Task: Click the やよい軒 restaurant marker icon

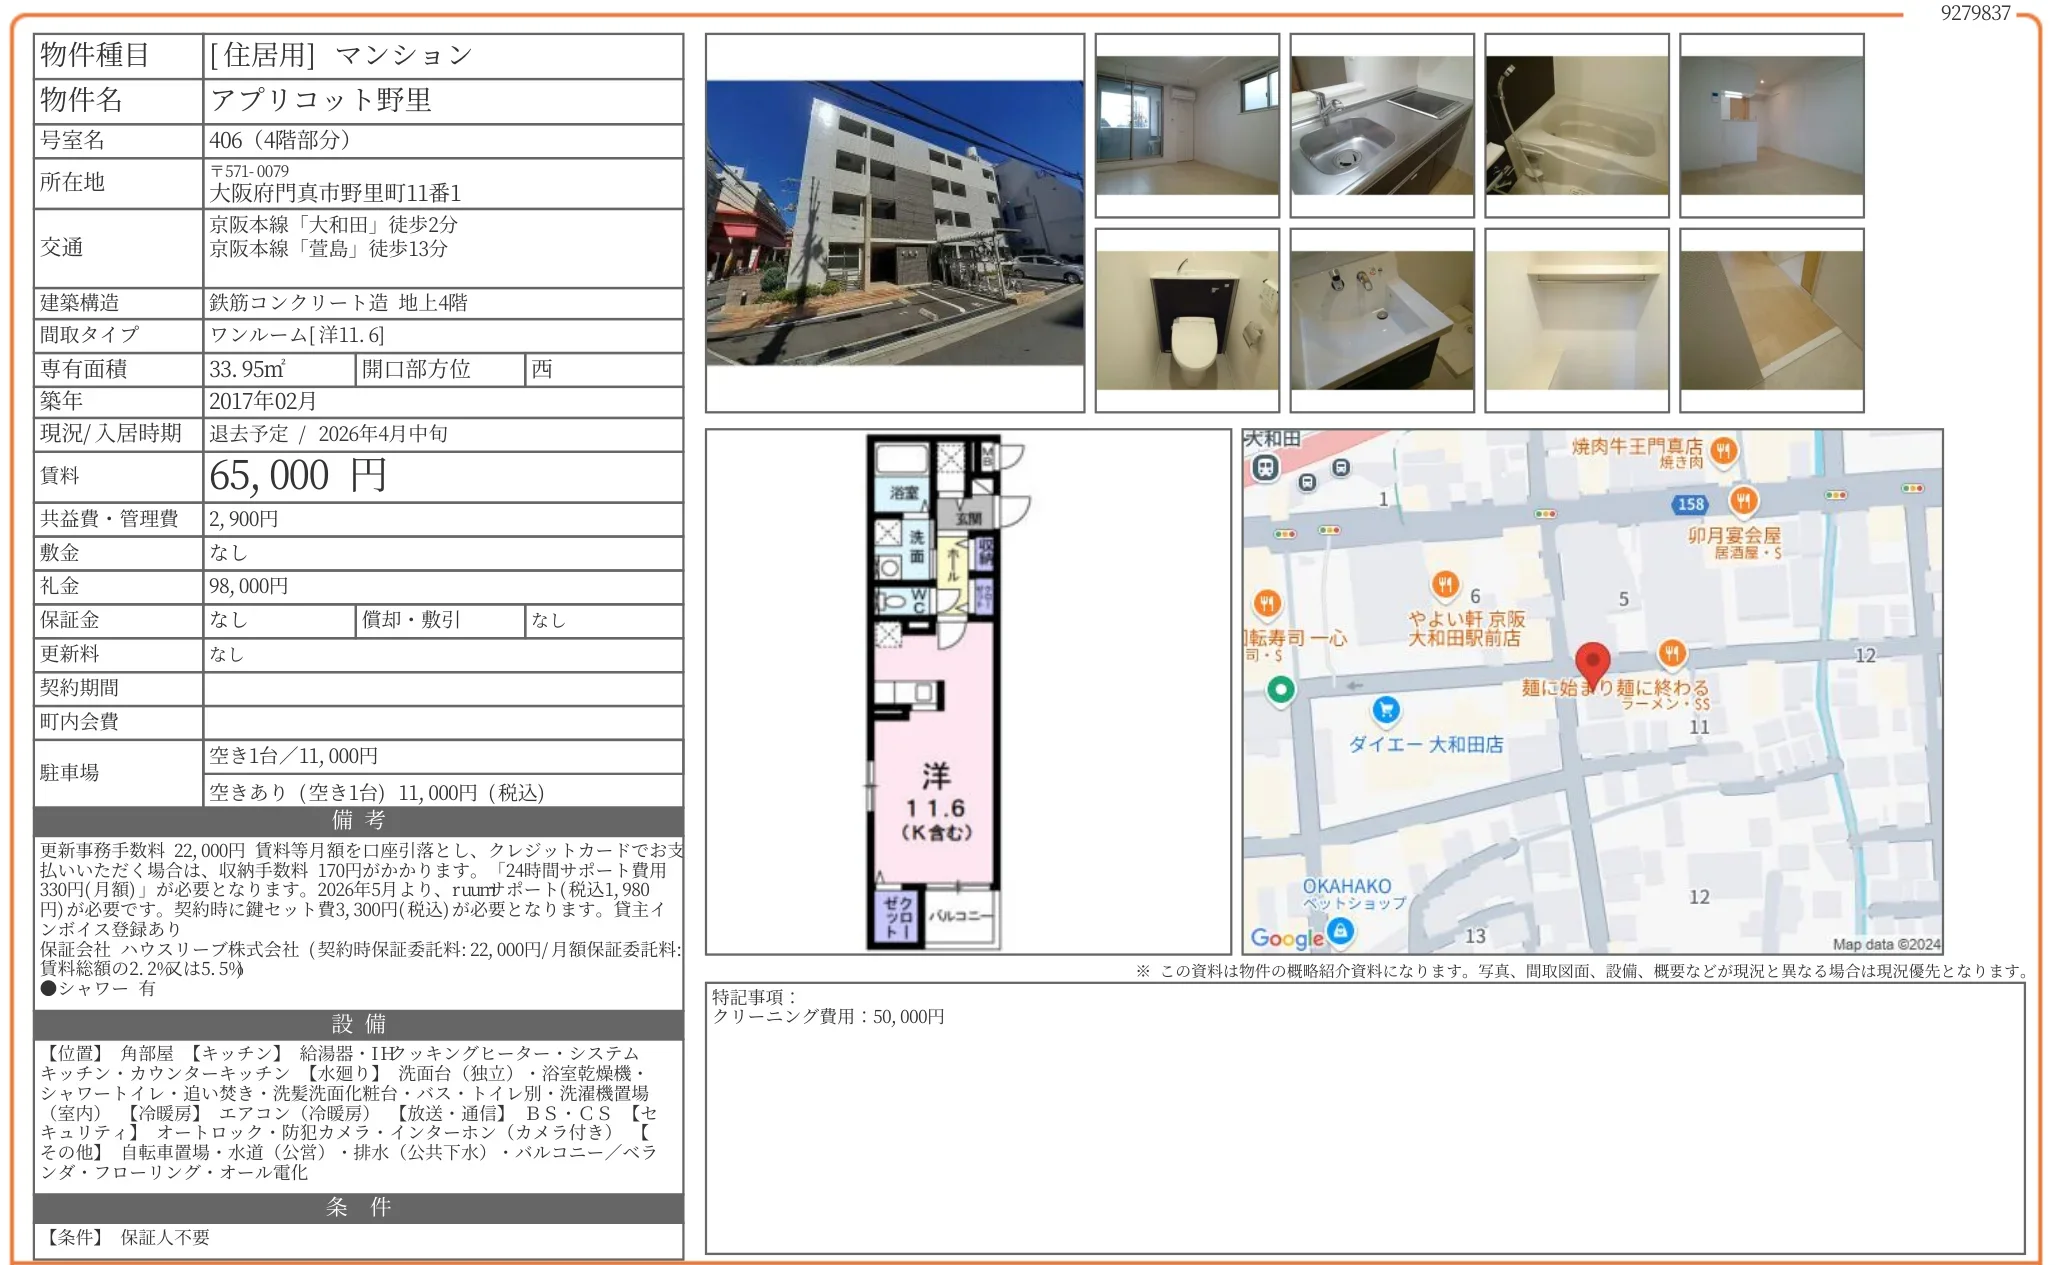Action: [x=1445, y=584]
